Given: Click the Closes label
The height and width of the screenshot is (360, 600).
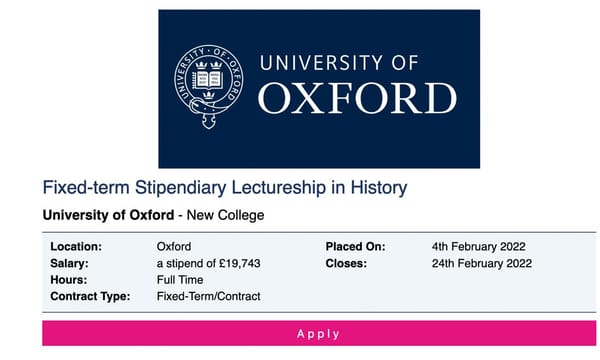Looking at the screenshot, I should (346, 263).
